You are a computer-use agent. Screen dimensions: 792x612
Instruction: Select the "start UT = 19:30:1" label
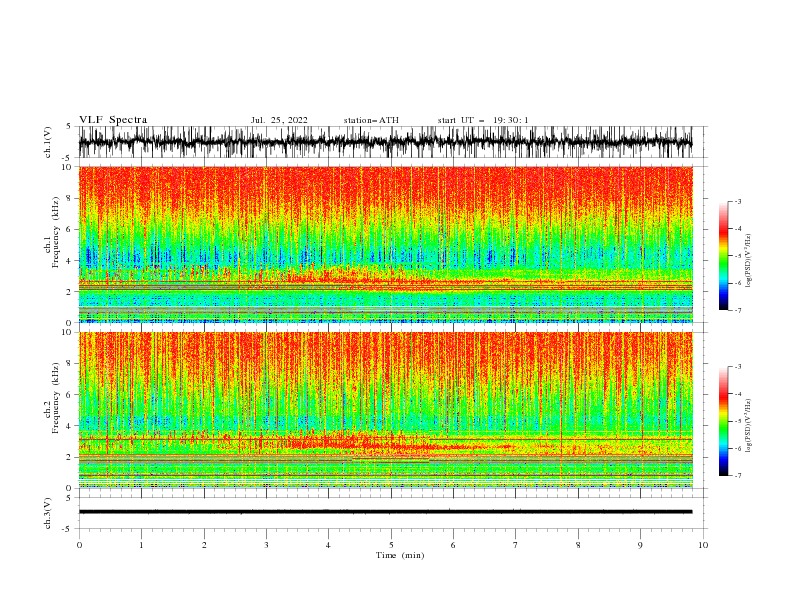click(483, 120)
